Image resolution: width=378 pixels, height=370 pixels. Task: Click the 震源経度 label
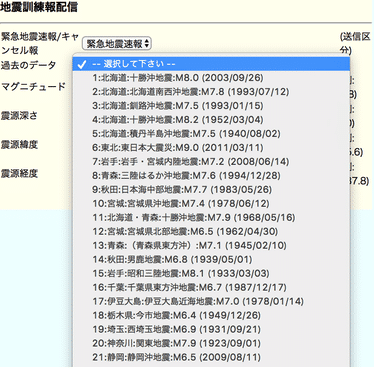[x=19, y=174]
